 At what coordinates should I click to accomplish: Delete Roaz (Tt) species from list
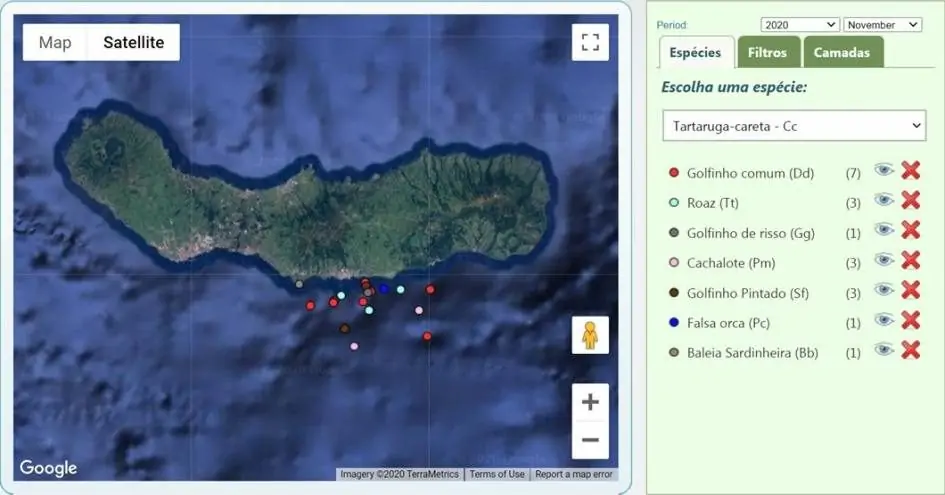coord(910,201)
